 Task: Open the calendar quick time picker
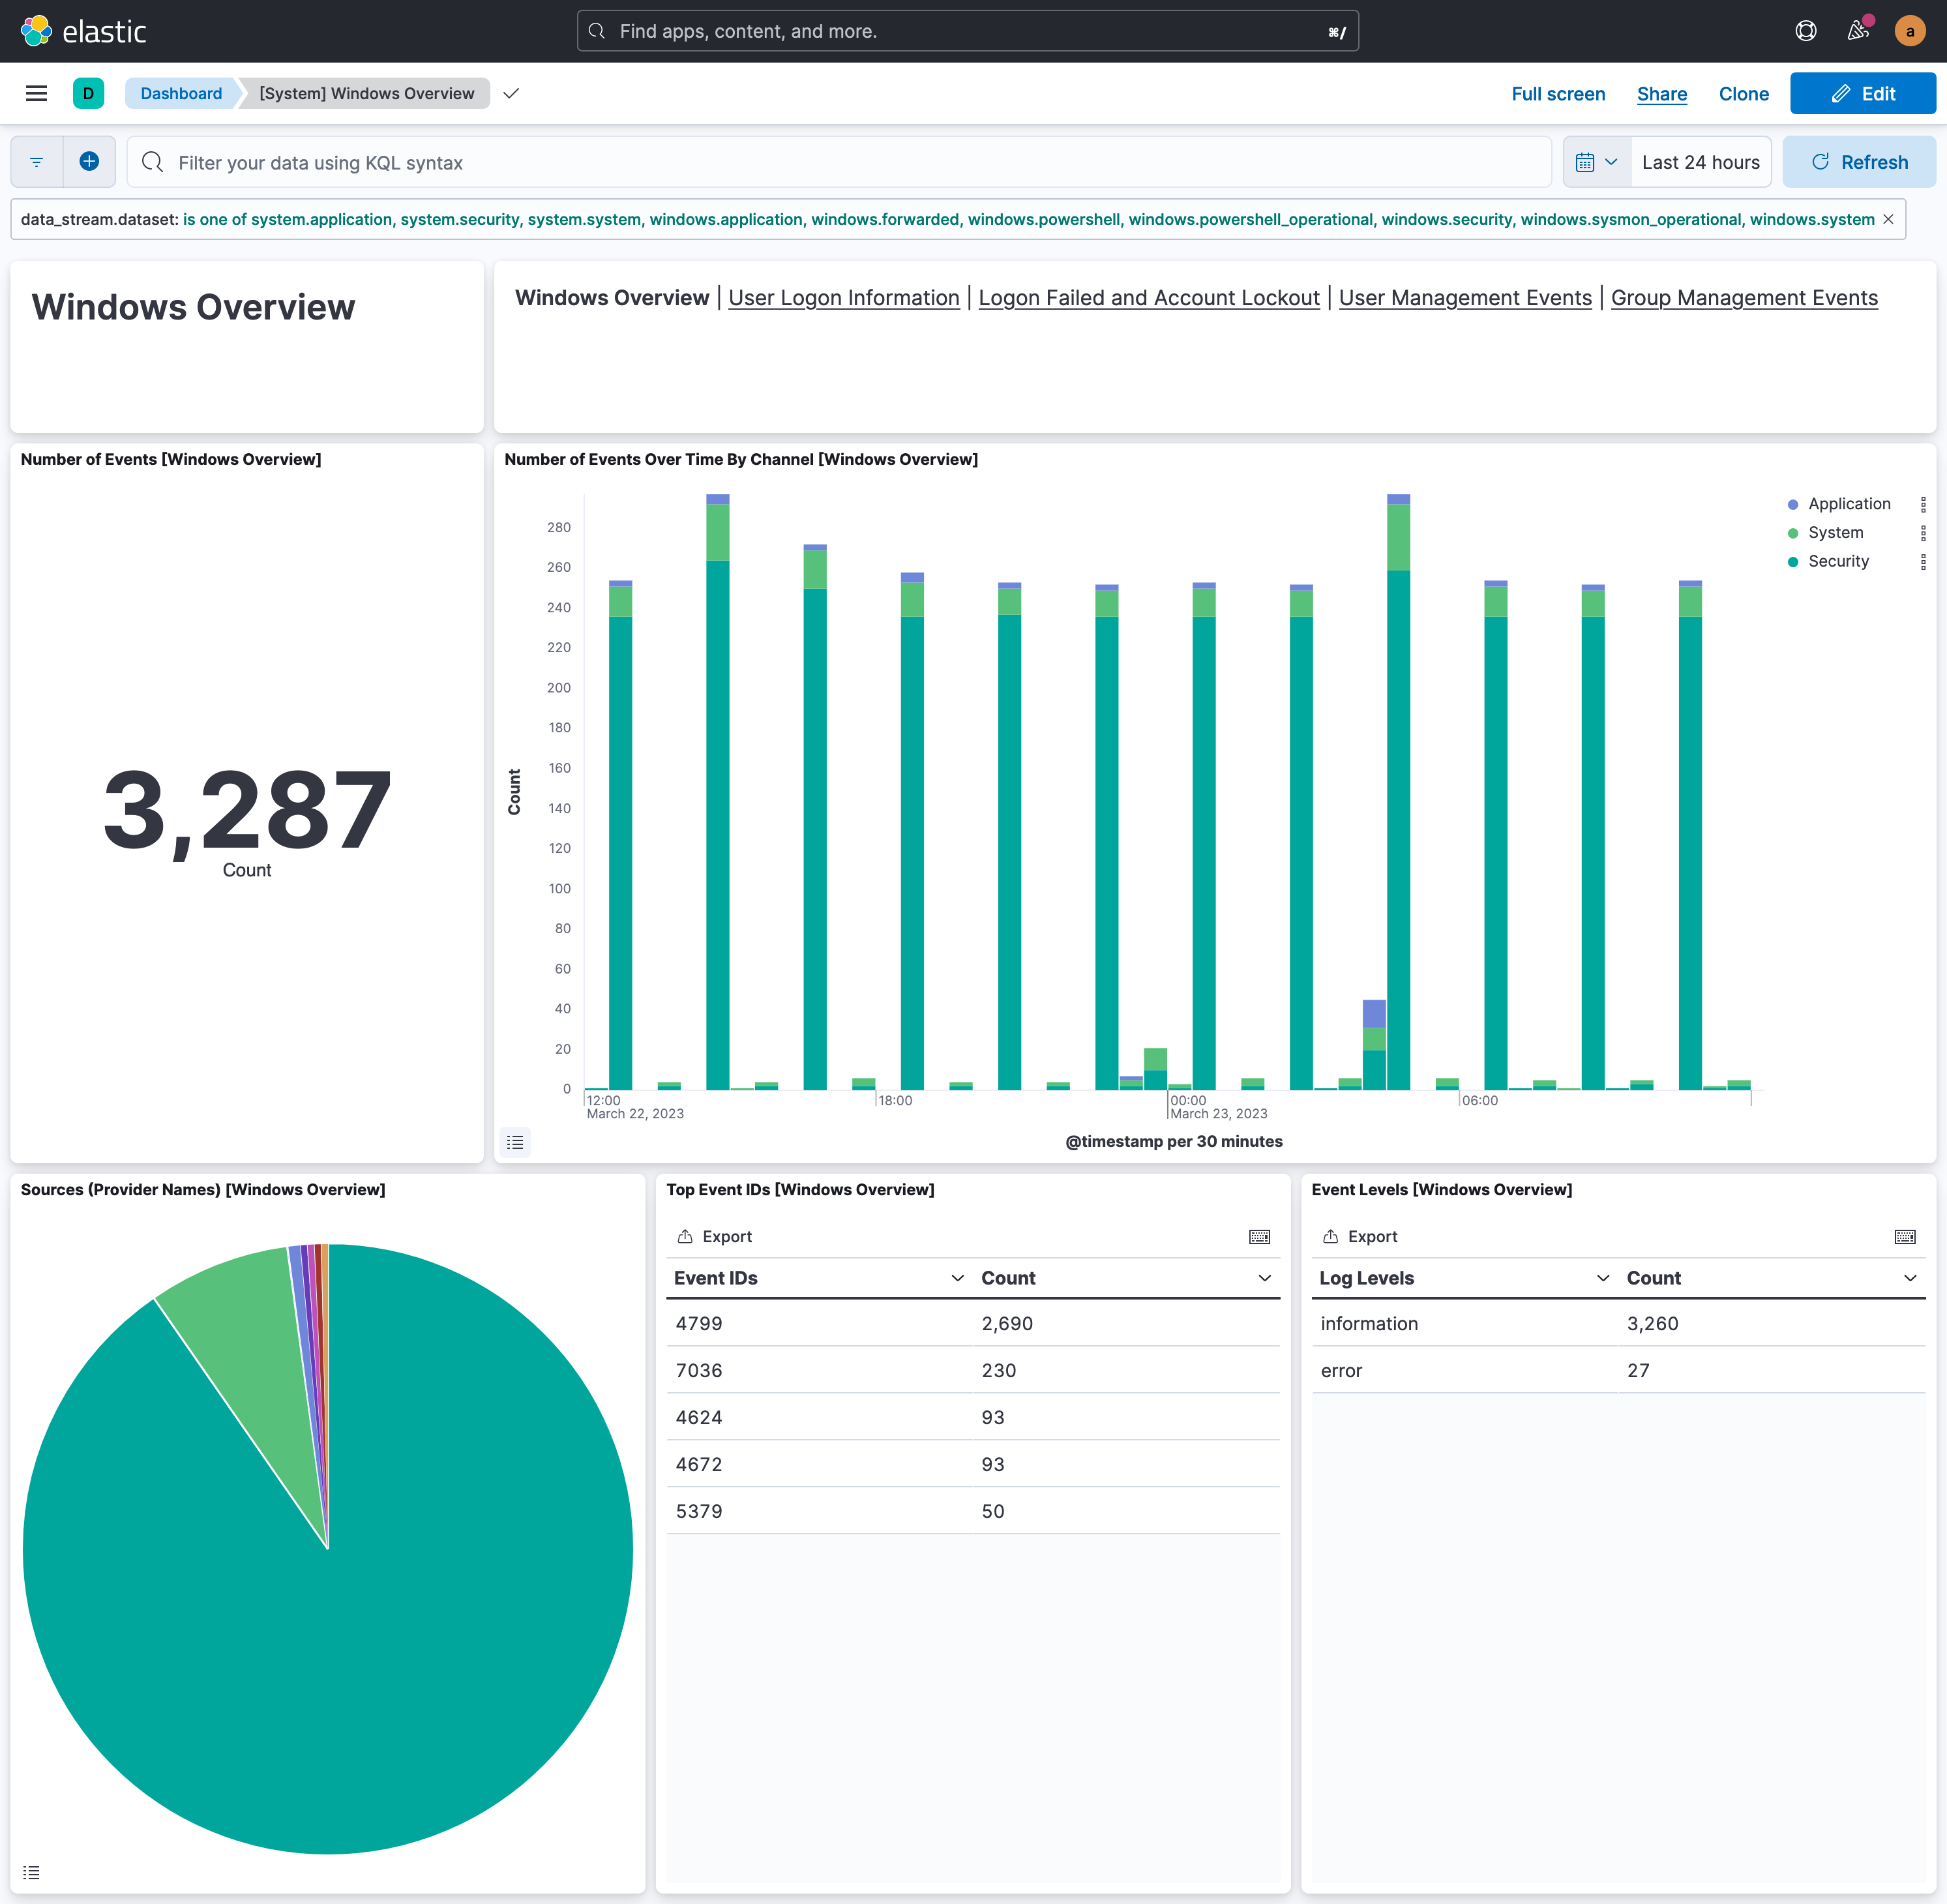pyautogui.click(x=1596, y=162)
